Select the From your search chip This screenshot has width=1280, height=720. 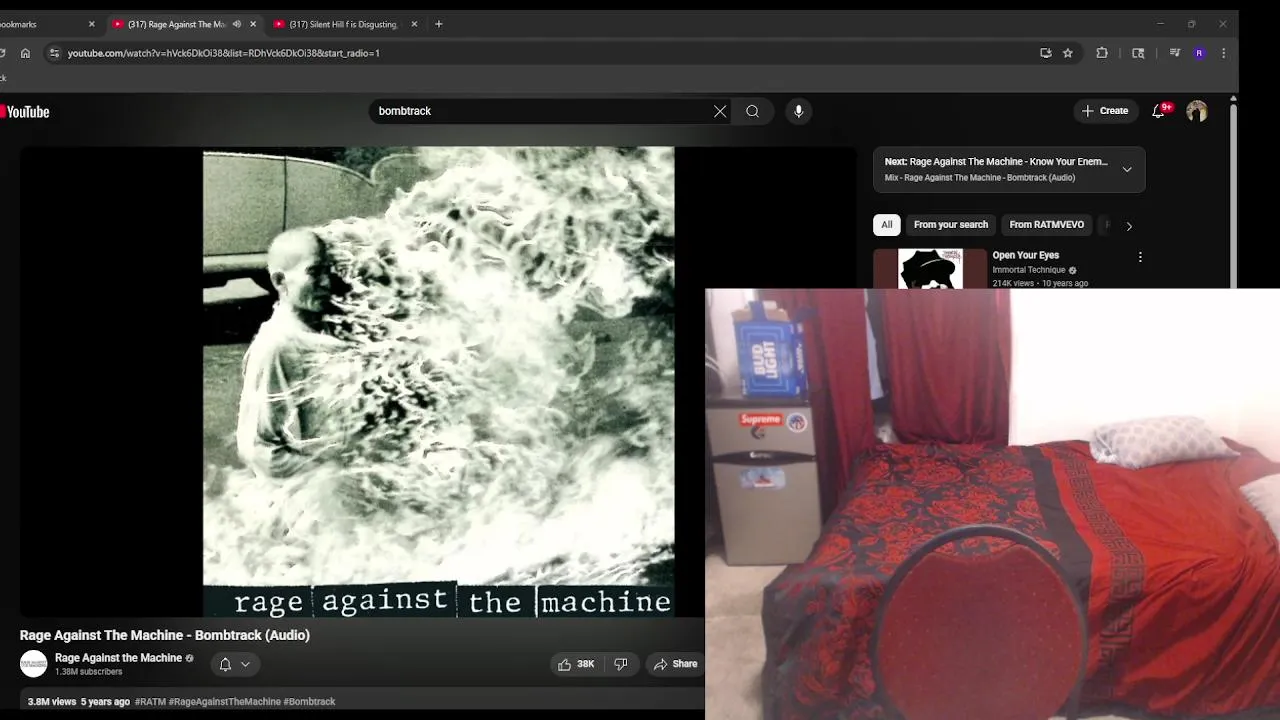951,225
